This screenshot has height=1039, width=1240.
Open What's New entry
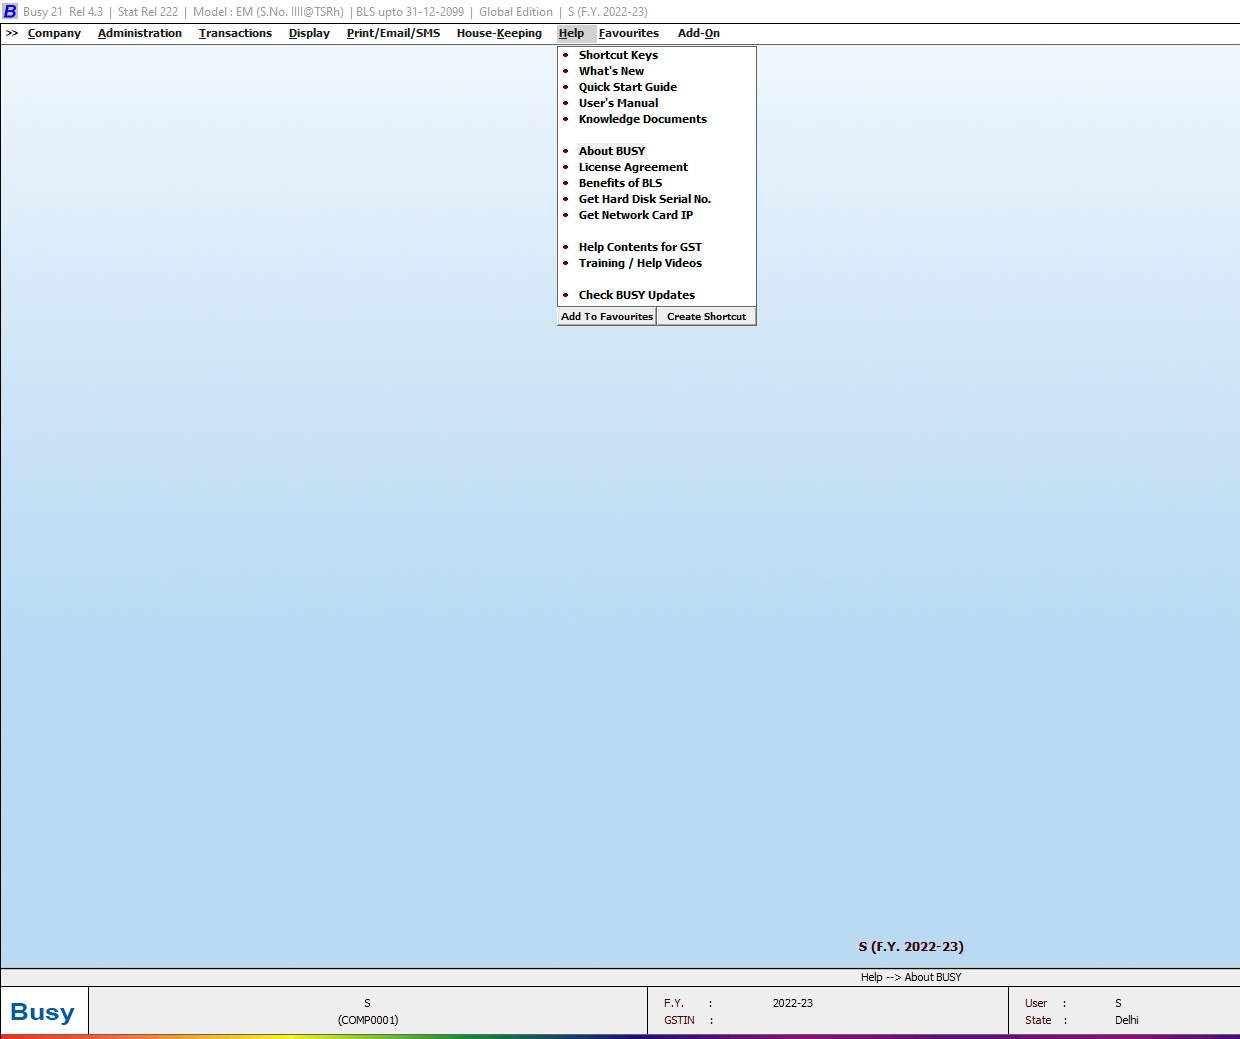[611, 71]
